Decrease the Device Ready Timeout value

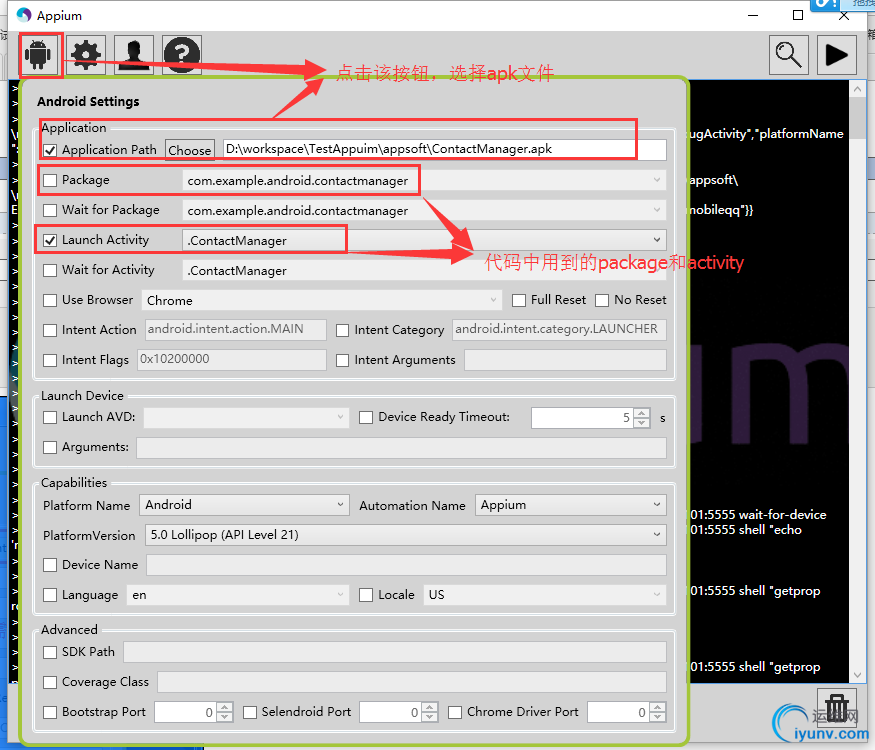pos(642,422)
